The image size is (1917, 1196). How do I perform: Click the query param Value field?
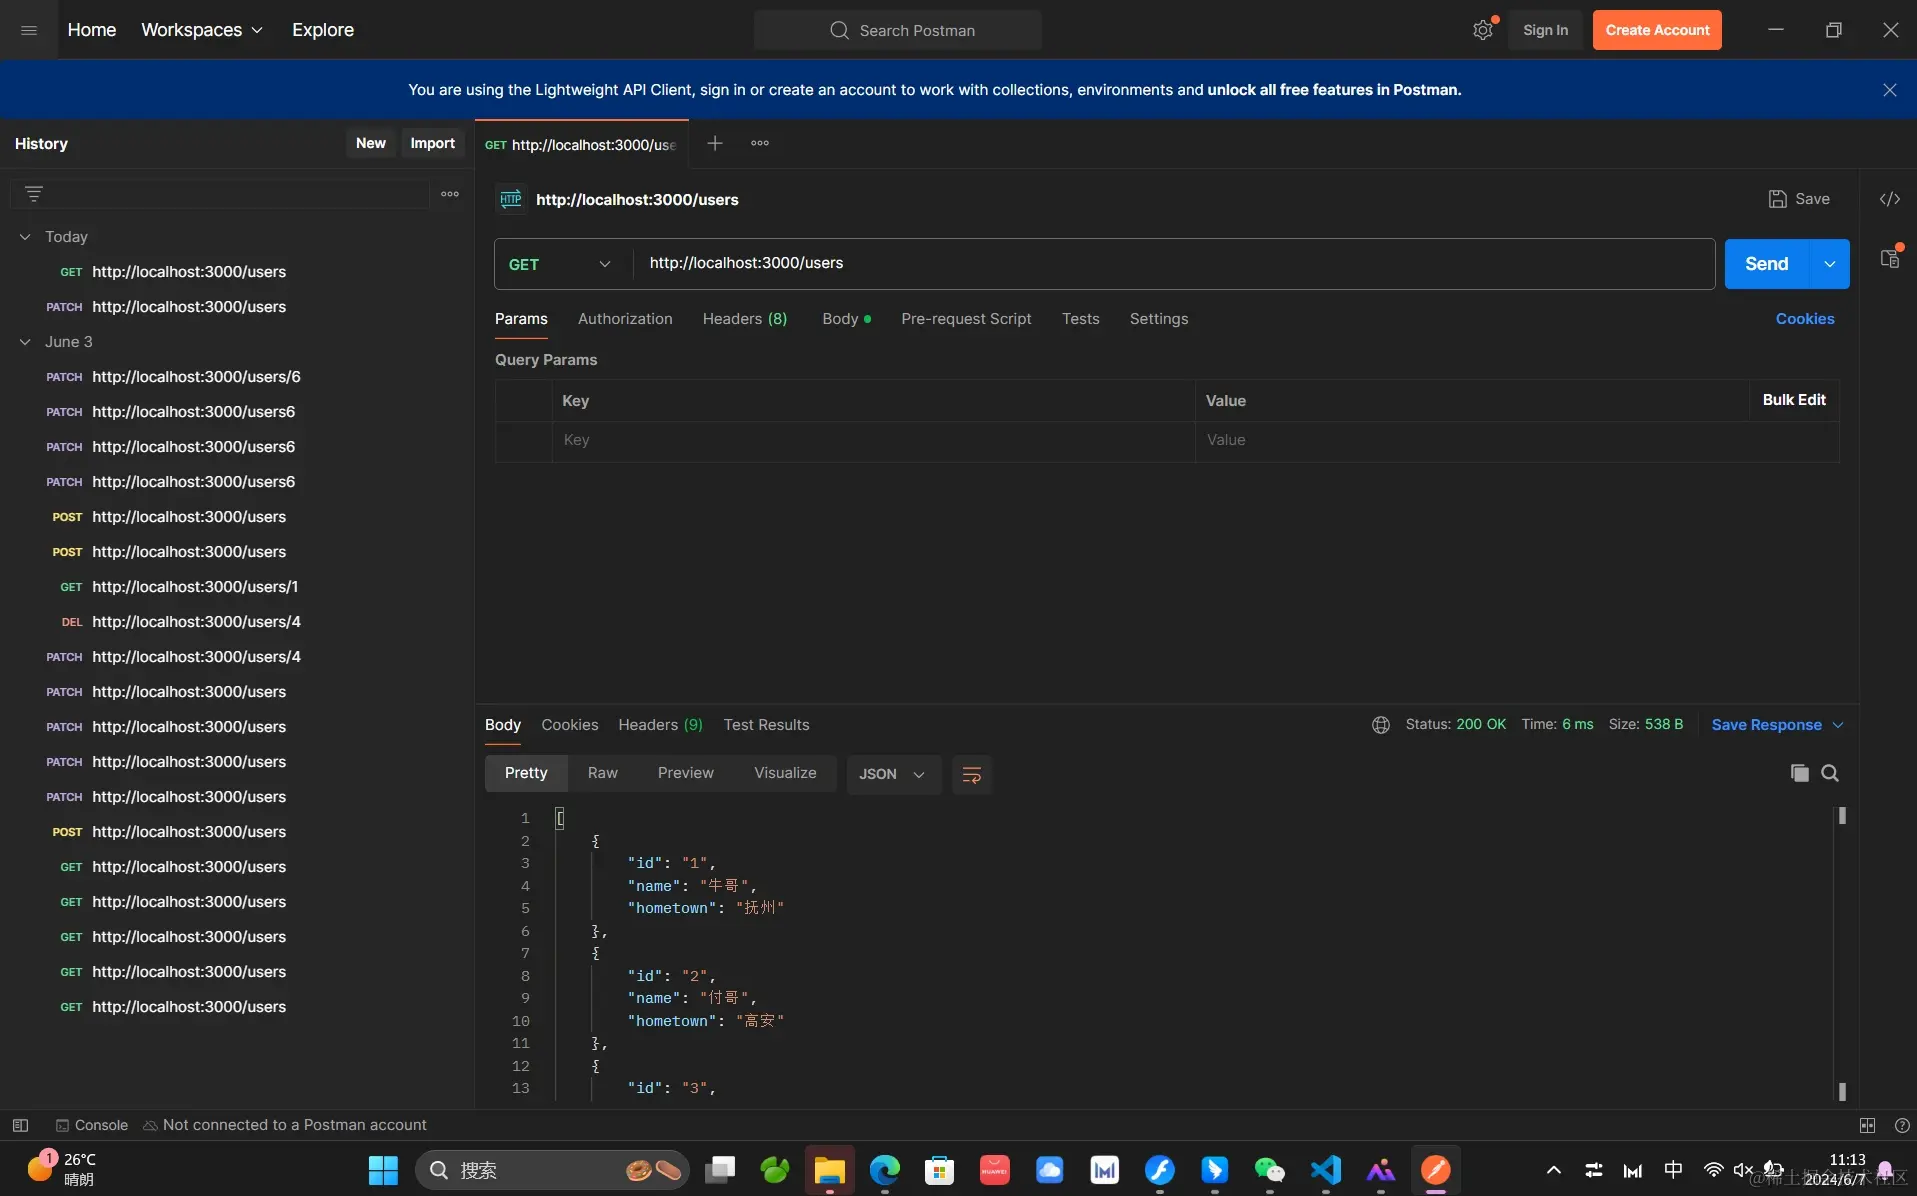click(1517, 440)
